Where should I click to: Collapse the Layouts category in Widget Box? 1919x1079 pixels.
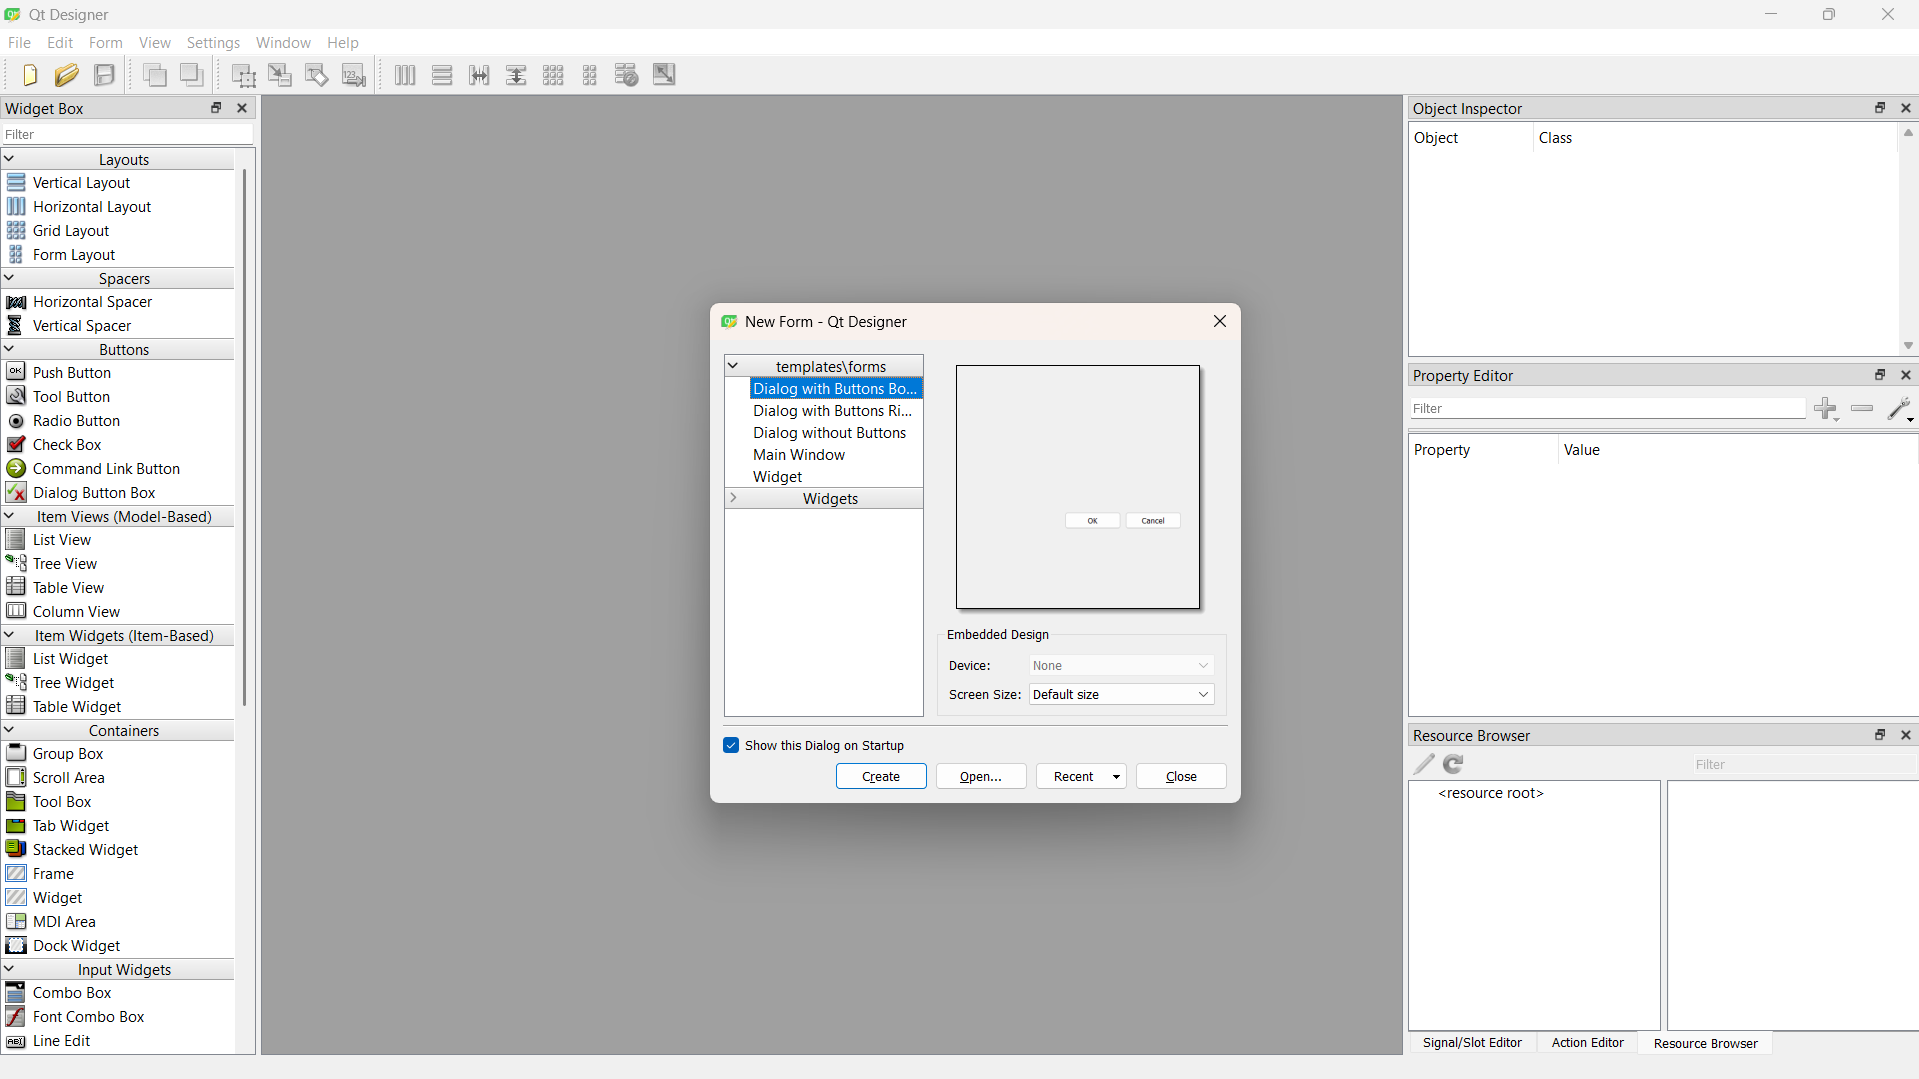click(x=9, y=159)
